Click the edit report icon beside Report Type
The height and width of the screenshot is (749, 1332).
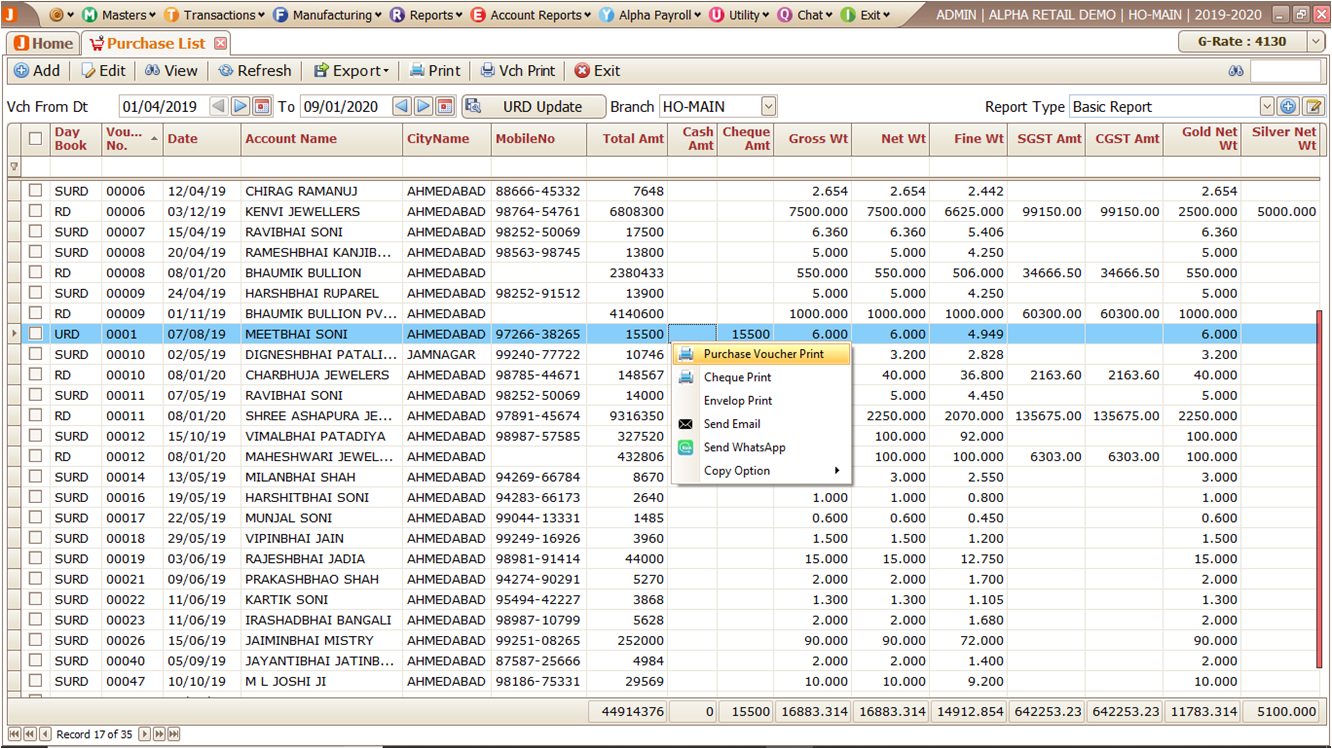point(1313,107)
